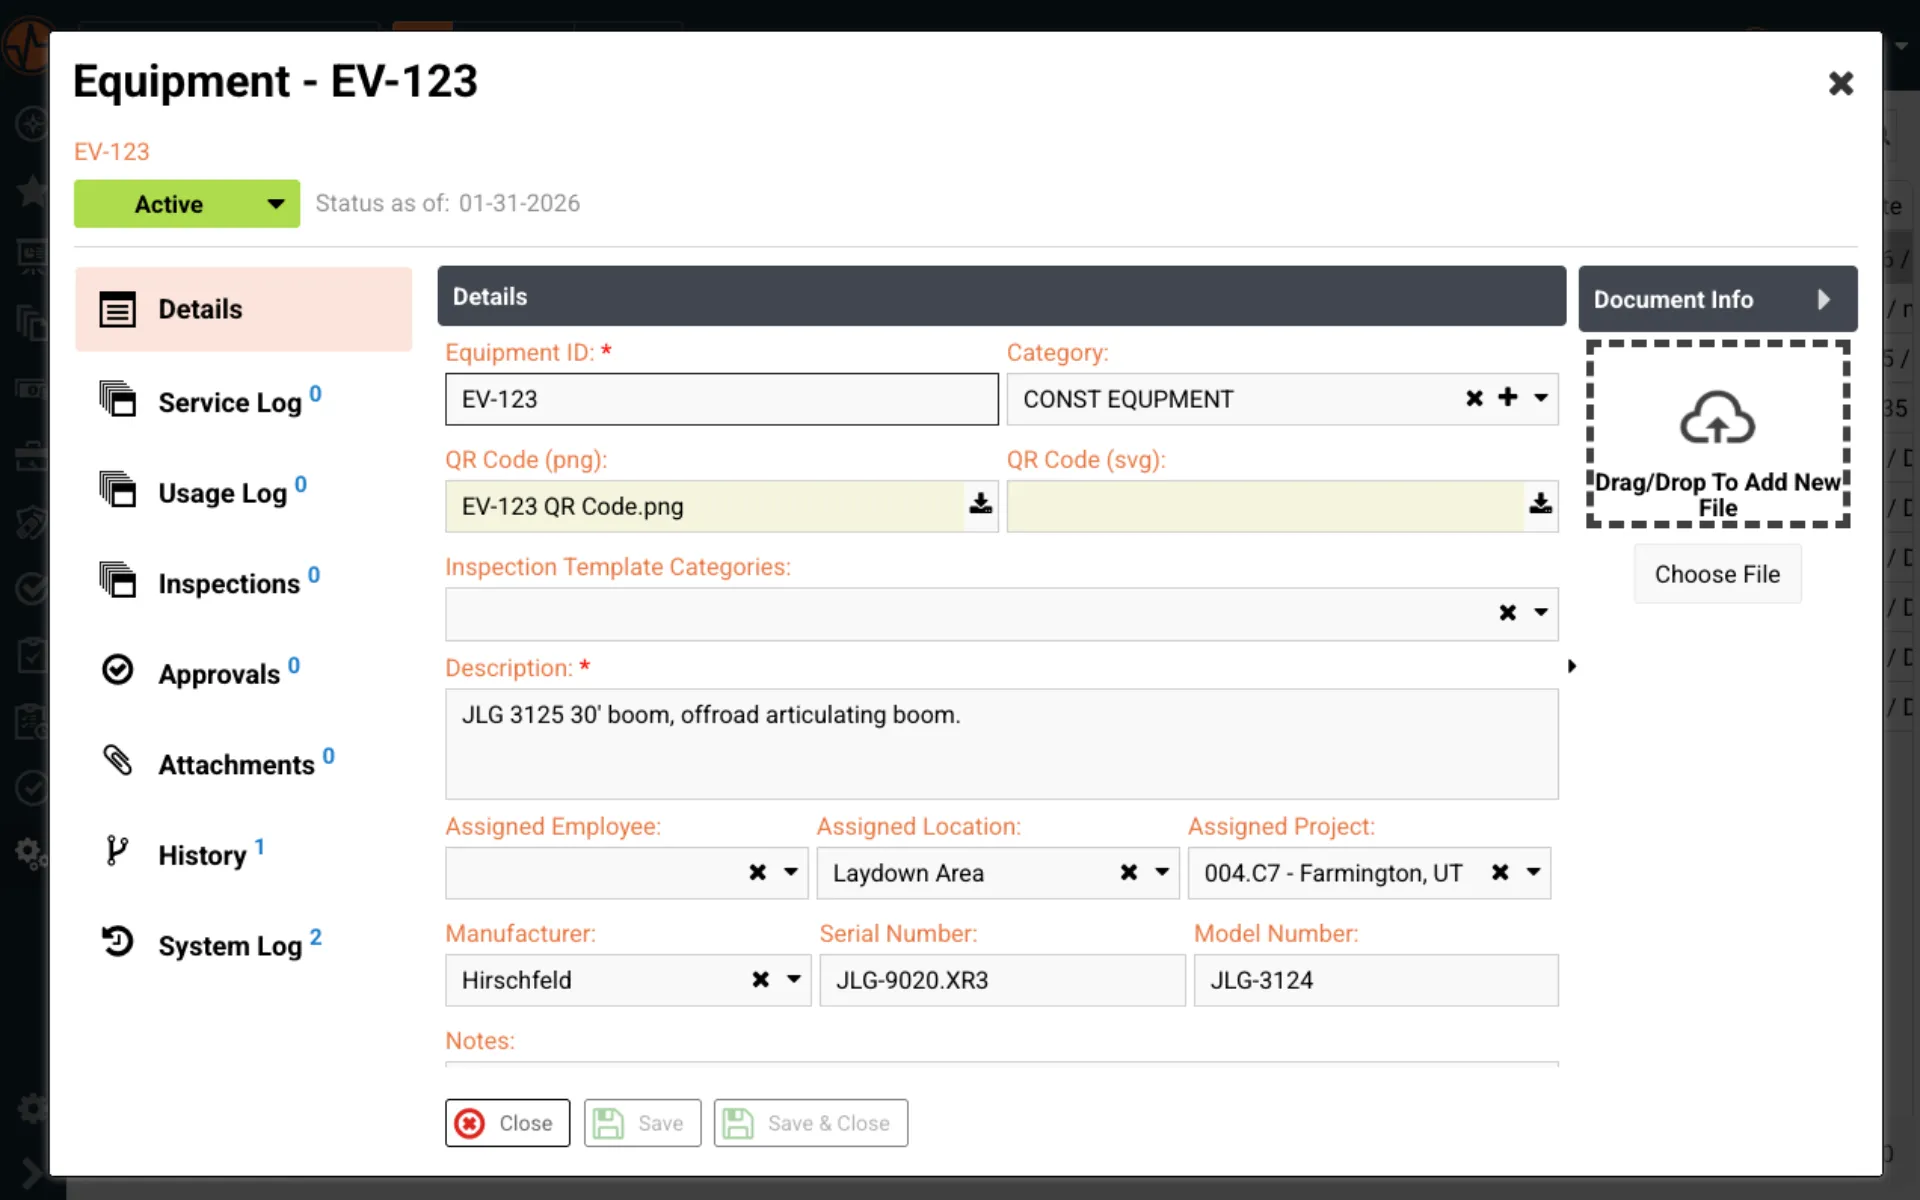Image resolution: width=1920 pixels, height=1200 pixels.
Task: Clear the CONST EQUPMENT category value
Action: click(x=1474, y=398)
